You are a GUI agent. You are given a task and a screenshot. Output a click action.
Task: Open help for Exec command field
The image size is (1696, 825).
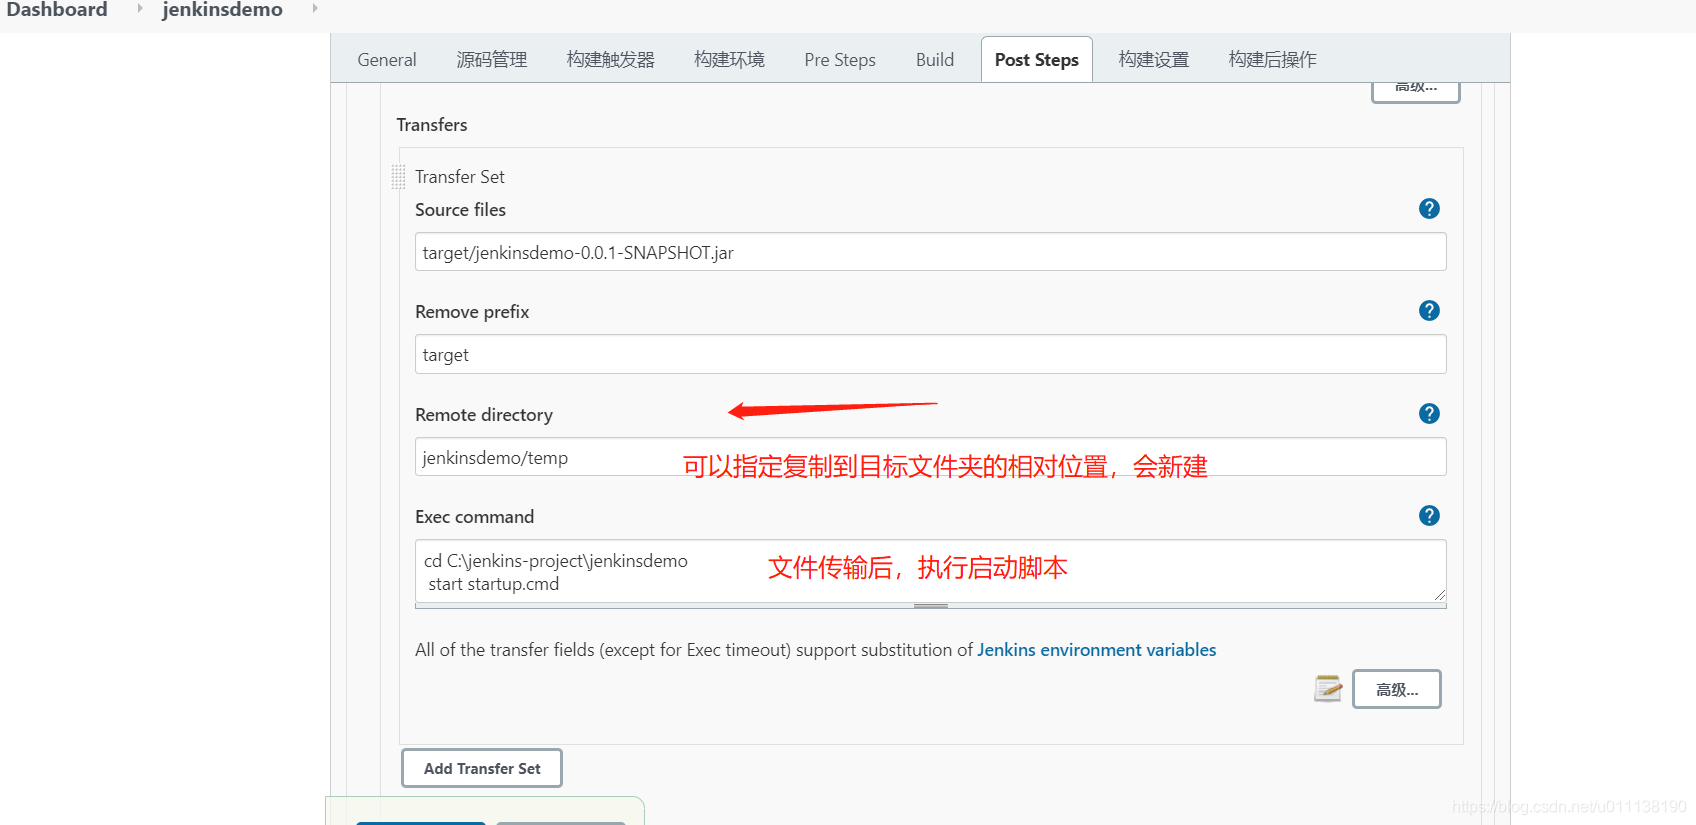[1429, 515]
